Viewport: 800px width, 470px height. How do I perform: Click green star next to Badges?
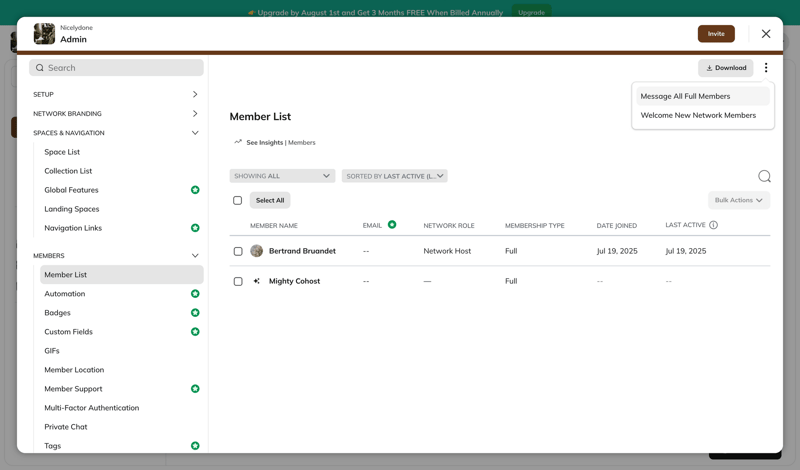click(x=195, y=313)
